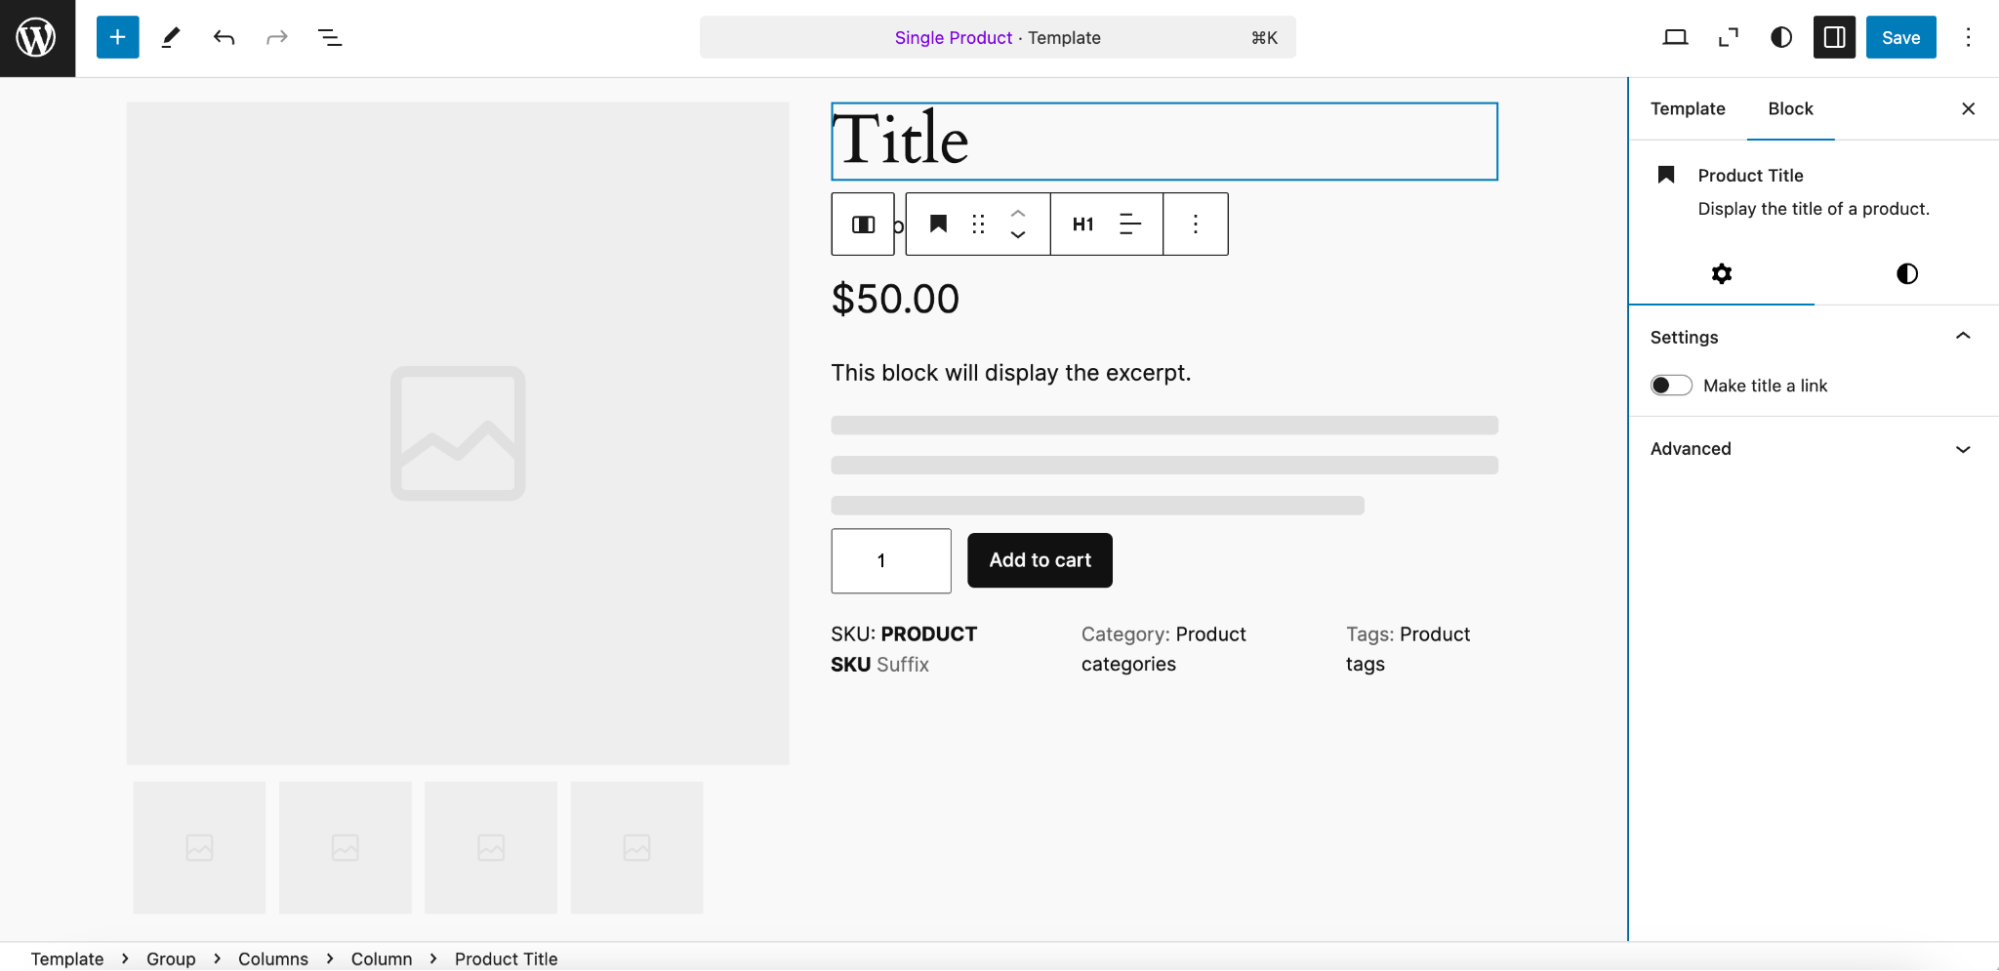1999x971 pixels.
Task: Expand the Advanced panel section
Action: pos(1813,449)
